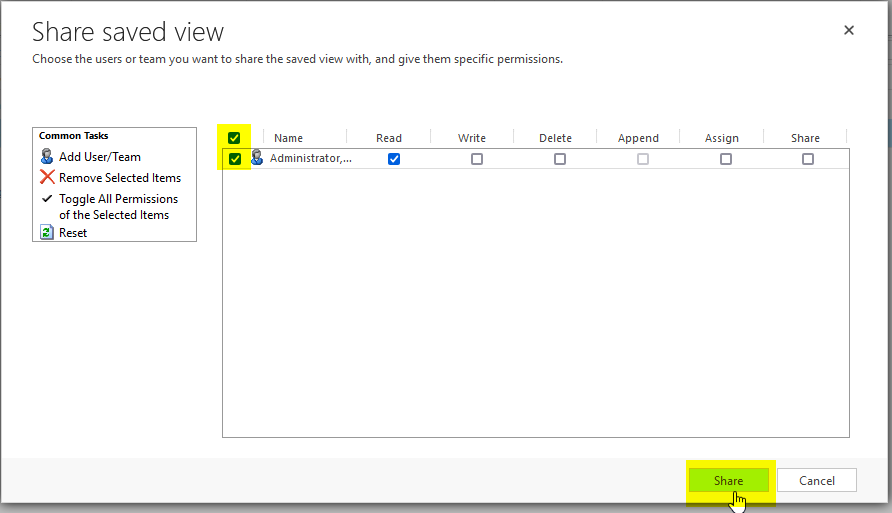Select the Administrator name in the list
The height and width of the screenshot is (513, 892).
pyautogui.click(x=311, y=159)
